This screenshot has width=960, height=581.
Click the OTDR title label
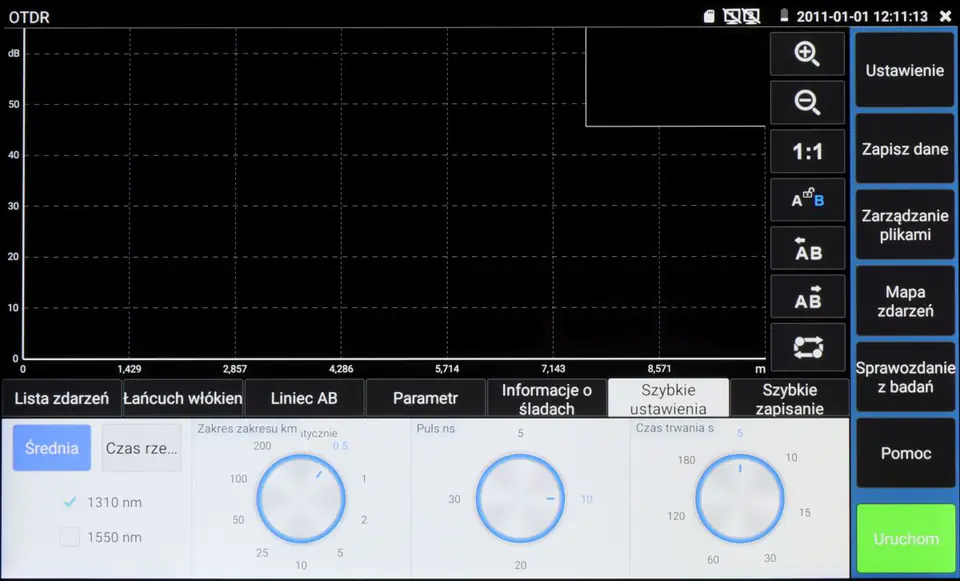[x=29, y=17]
